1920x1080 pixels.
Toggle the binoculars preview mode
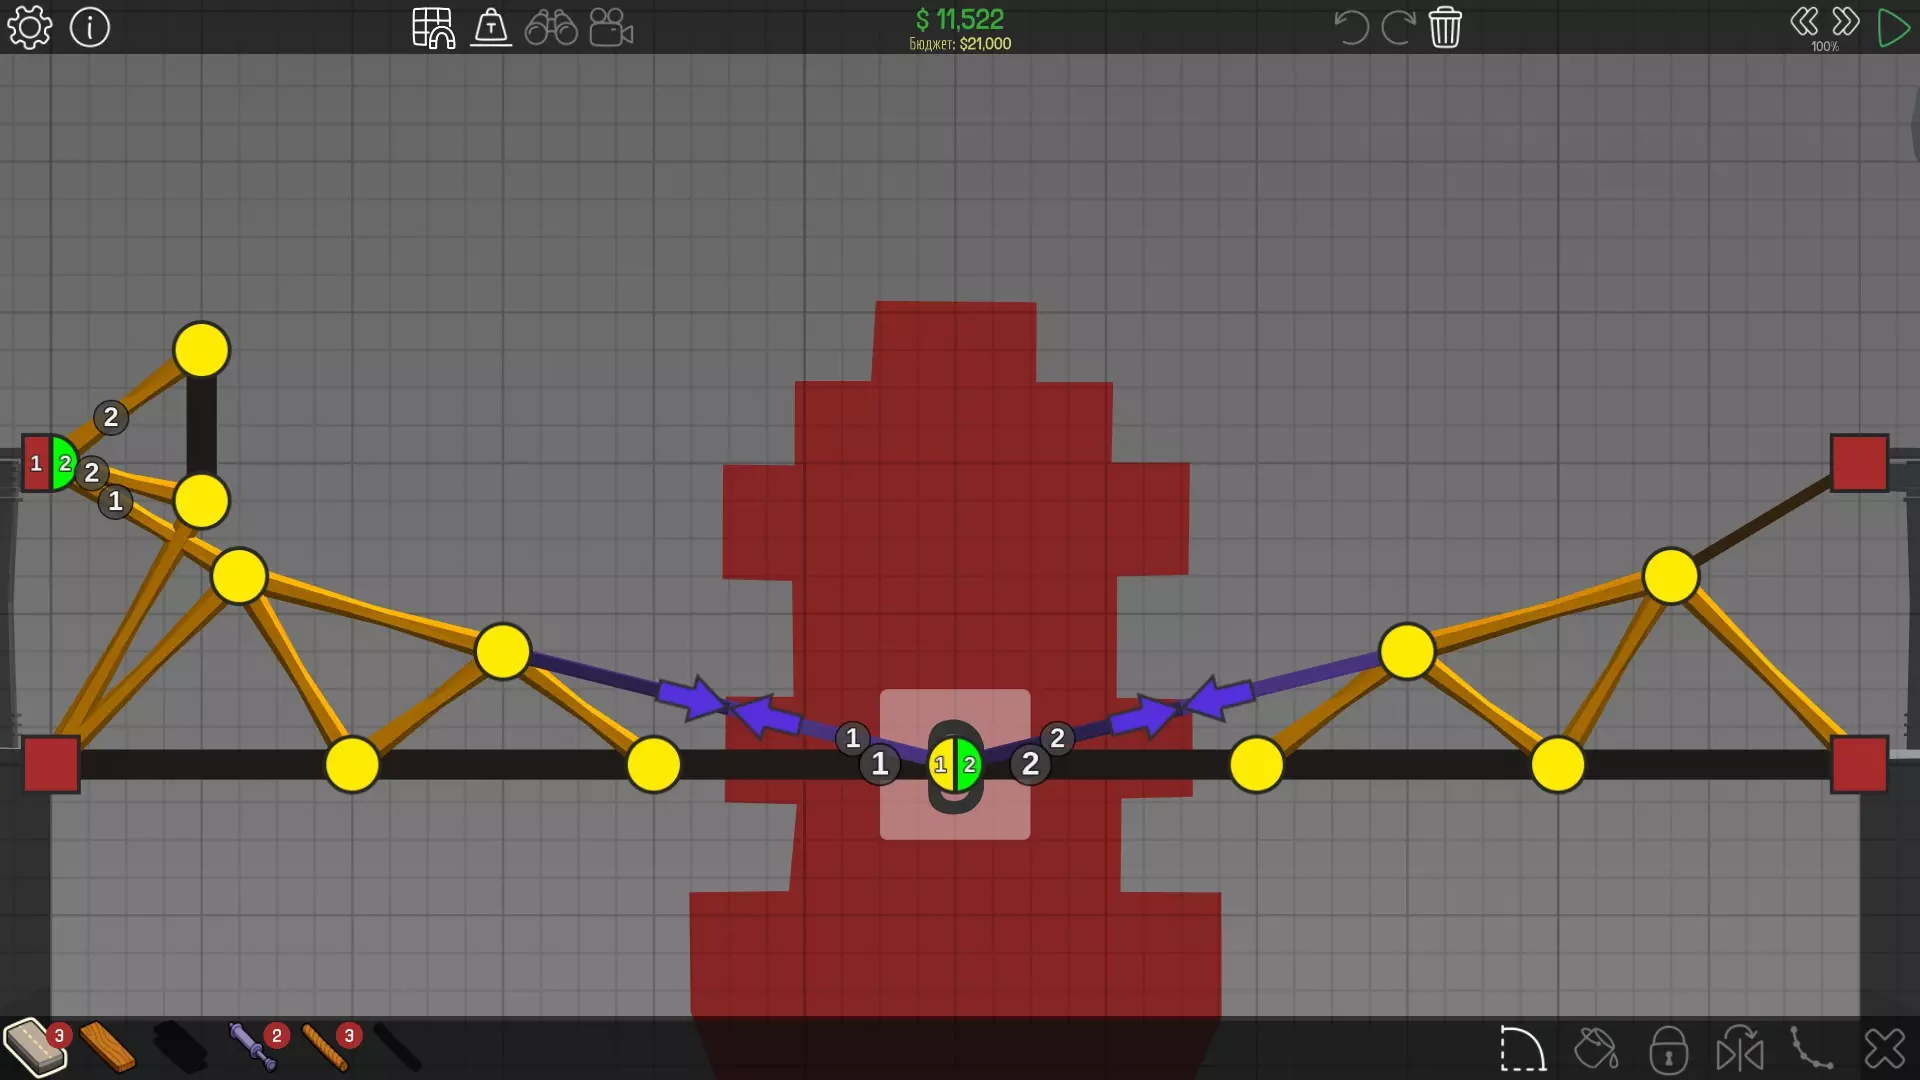(551, 28)
